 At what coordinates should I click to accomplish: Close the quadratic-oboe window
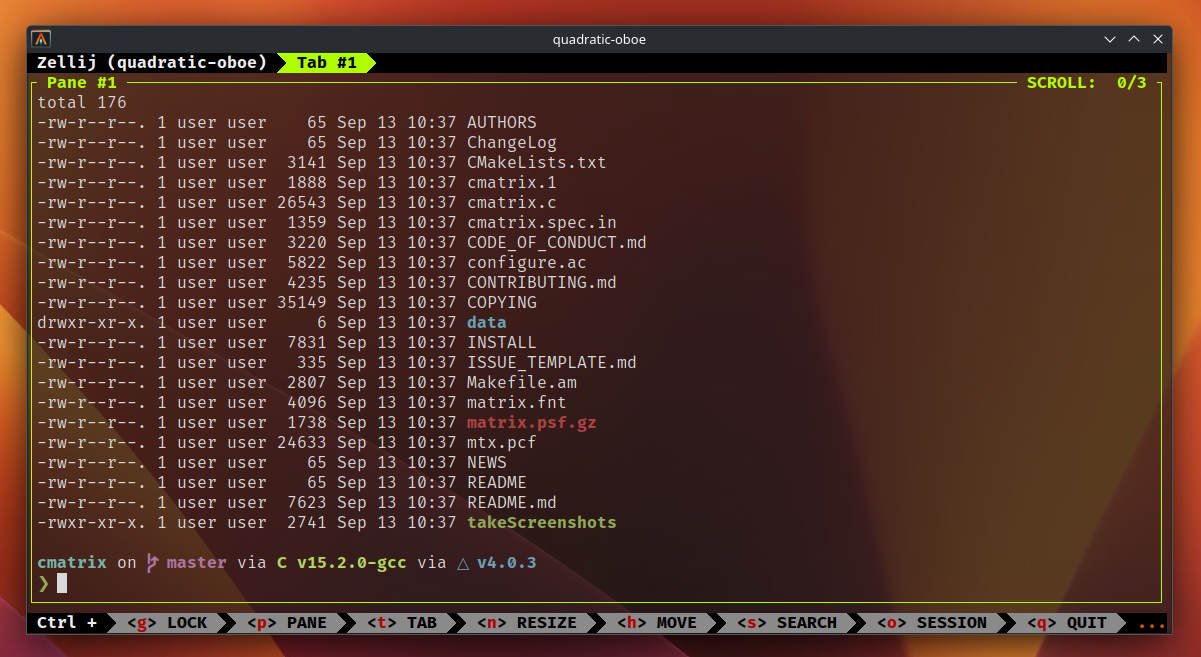click(x=1158, y=39)
